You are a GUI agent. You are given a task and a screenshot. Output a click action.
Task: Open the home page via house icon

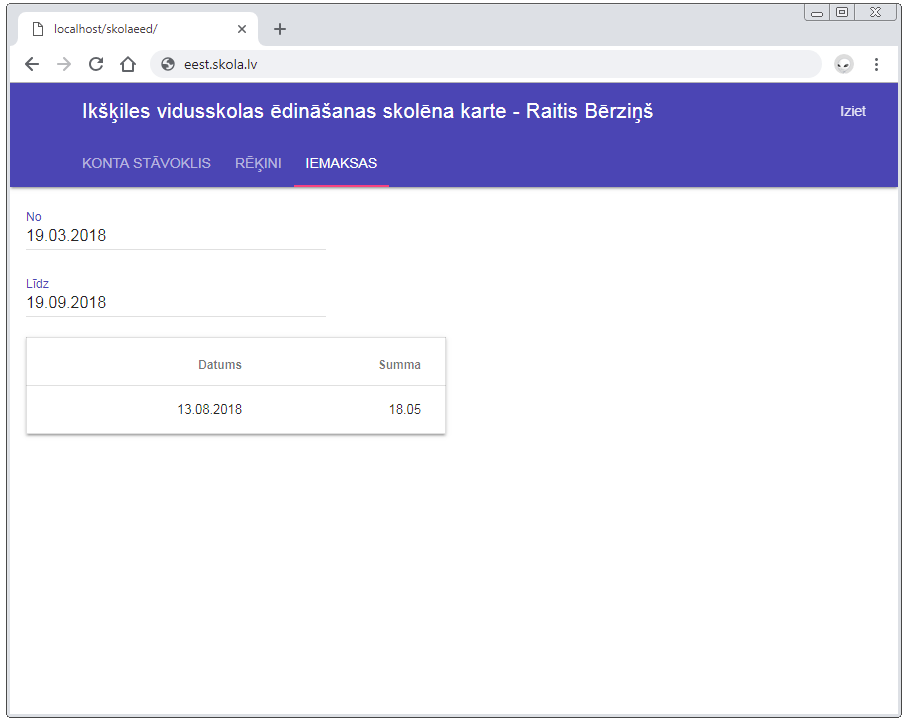point(128,64)
